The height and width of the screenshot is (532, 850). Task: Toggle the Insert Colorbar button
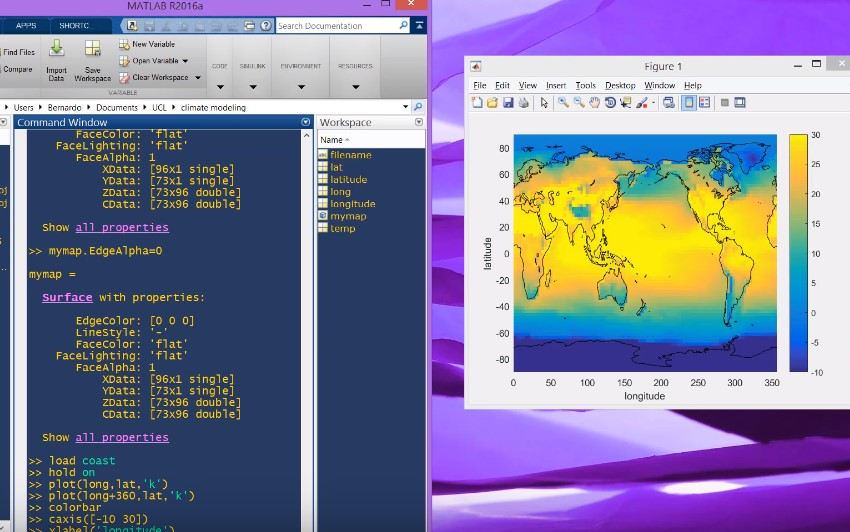[x=689, y=102]
